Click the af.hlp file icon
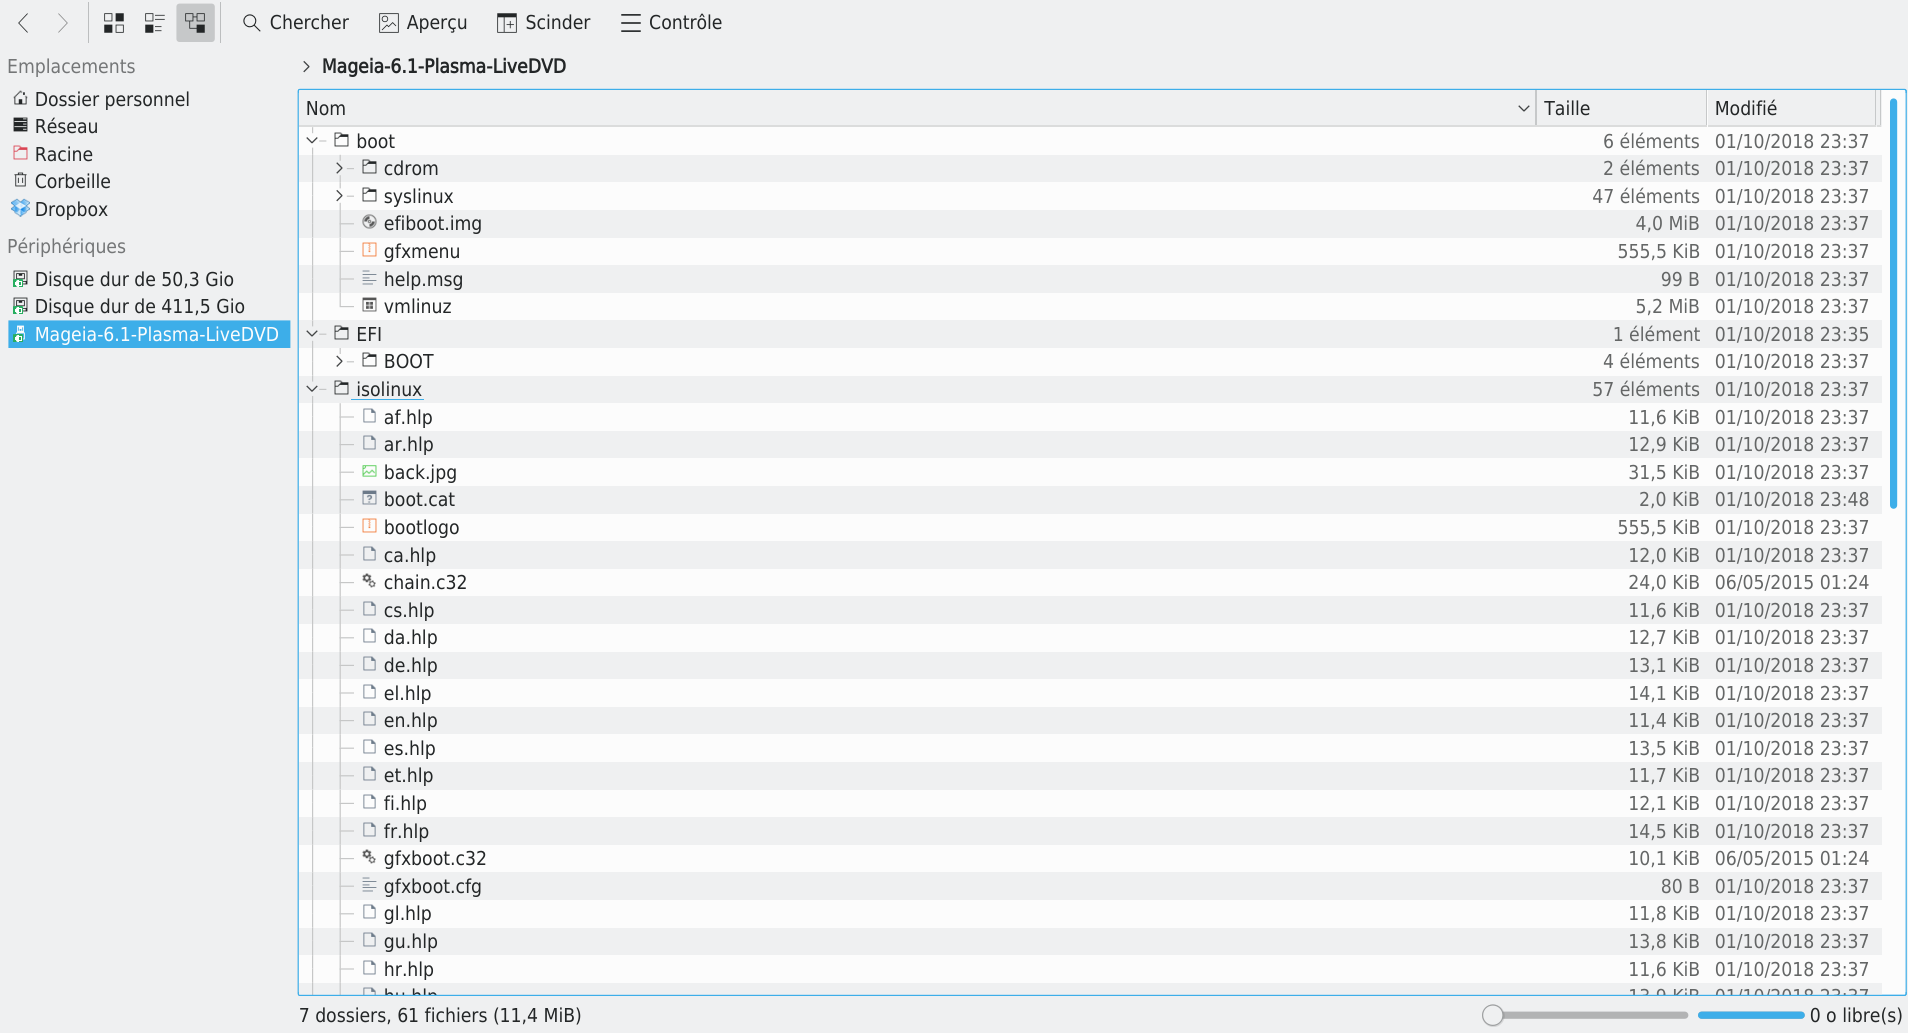The width and height of the screenshot is (1908, 1033). point(369,416)
